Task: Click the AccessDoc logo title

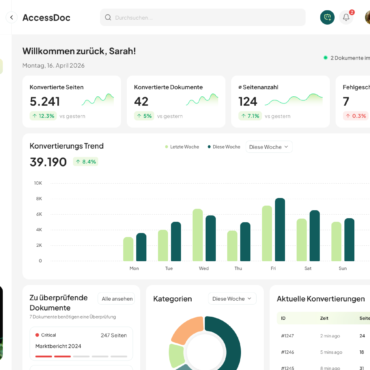Action: (46, 18)
